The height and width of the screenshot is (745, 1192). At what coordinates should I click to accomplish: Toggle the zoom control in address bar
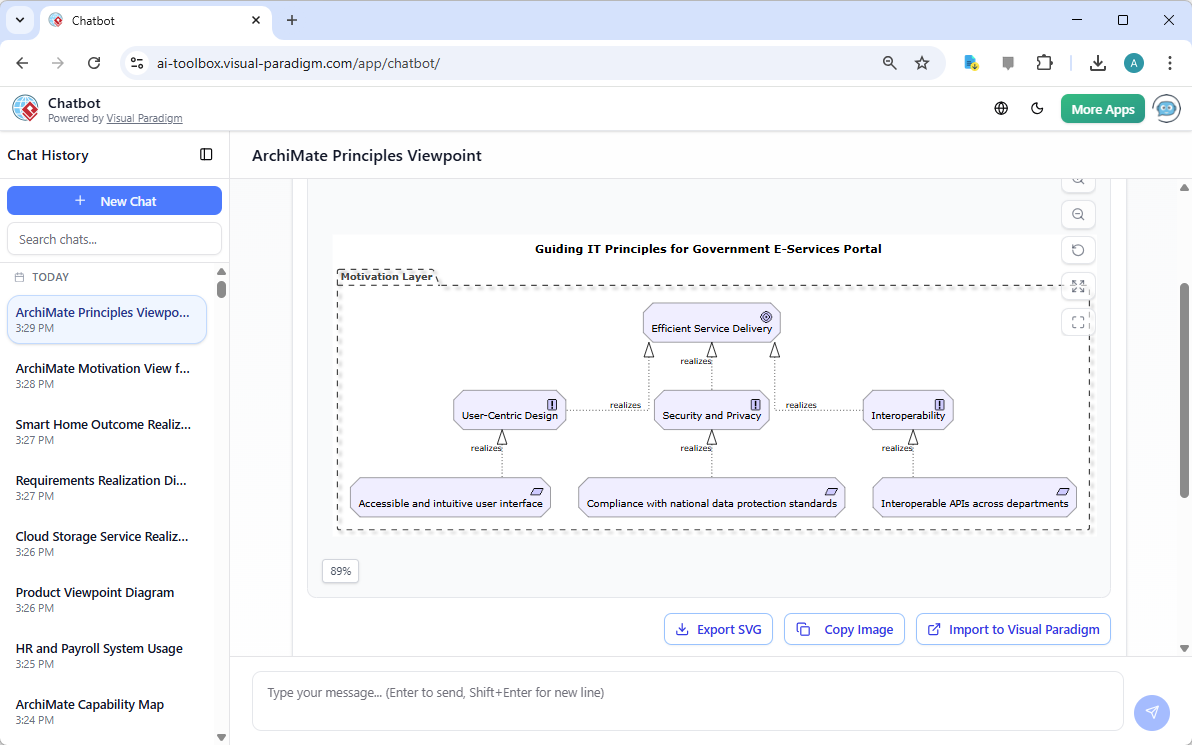point(889,62)
